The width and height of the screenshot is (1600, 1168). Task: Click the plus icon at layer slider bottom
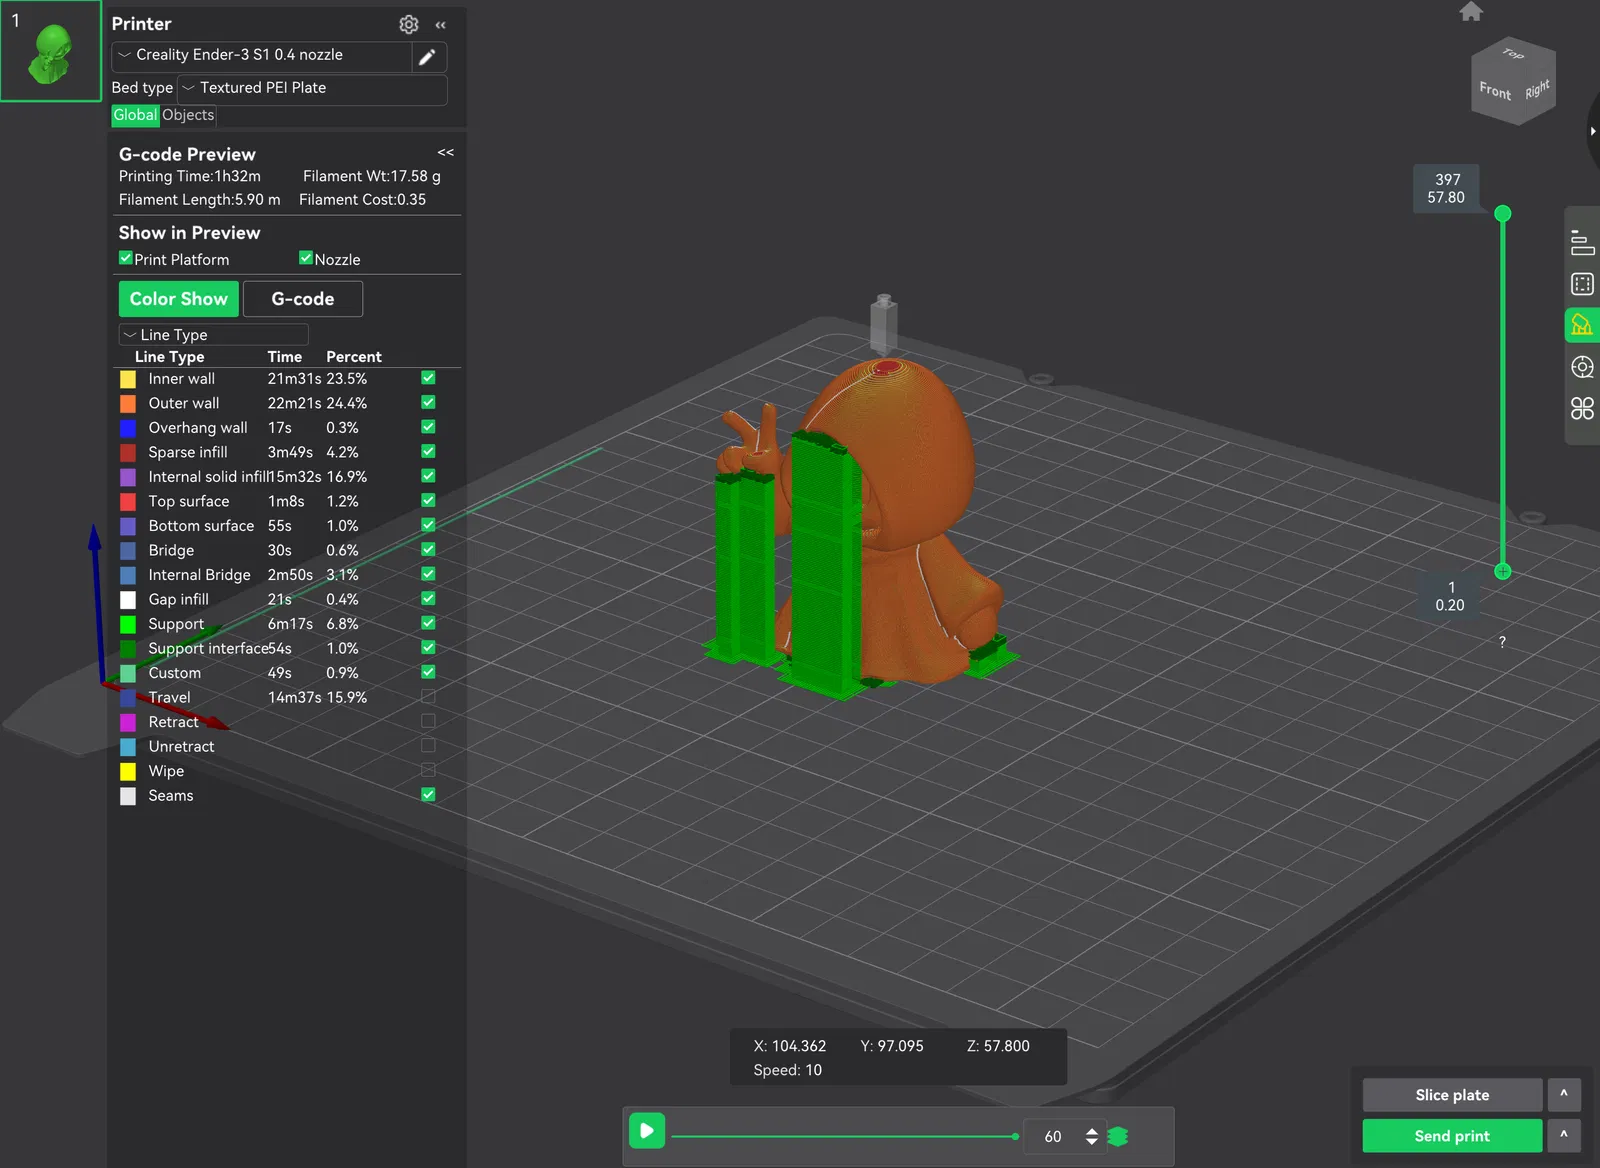[1502, 571]
